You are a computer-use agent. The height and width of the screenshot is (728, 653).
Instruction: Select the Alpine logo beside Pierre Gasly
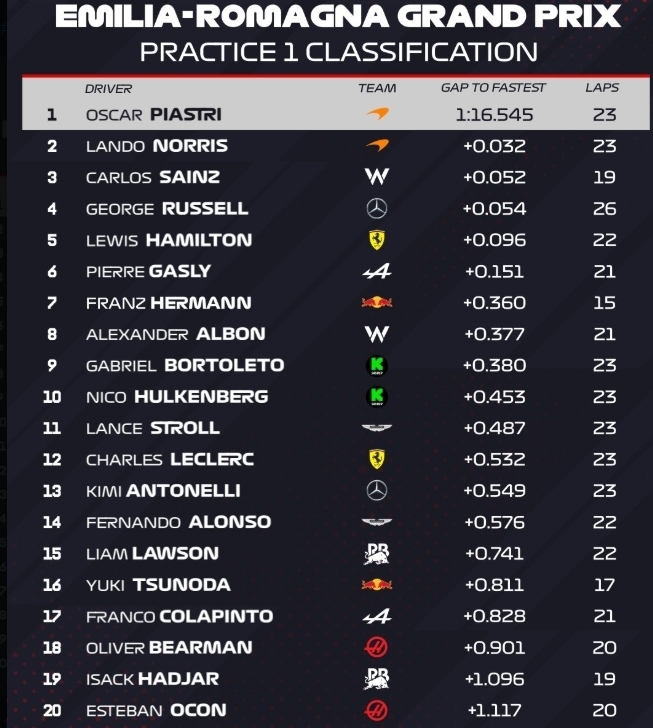click(377, 271)
